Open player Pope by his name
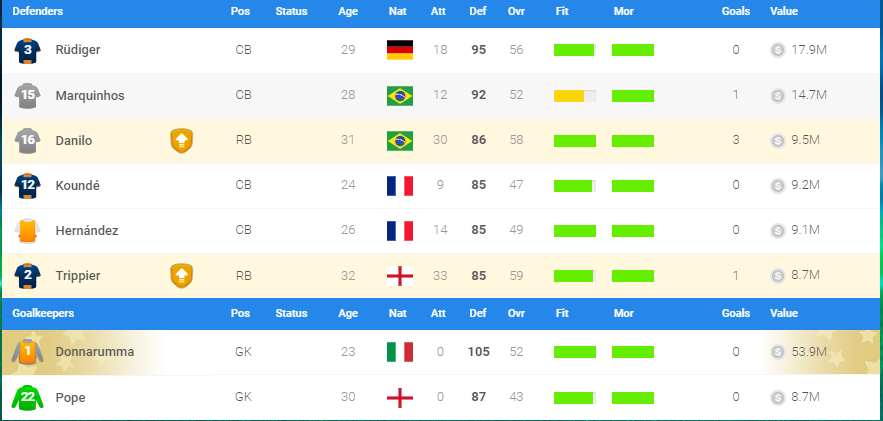Viewport: 883px width, 421px height. pyautogui.click(x=70, y=398)
